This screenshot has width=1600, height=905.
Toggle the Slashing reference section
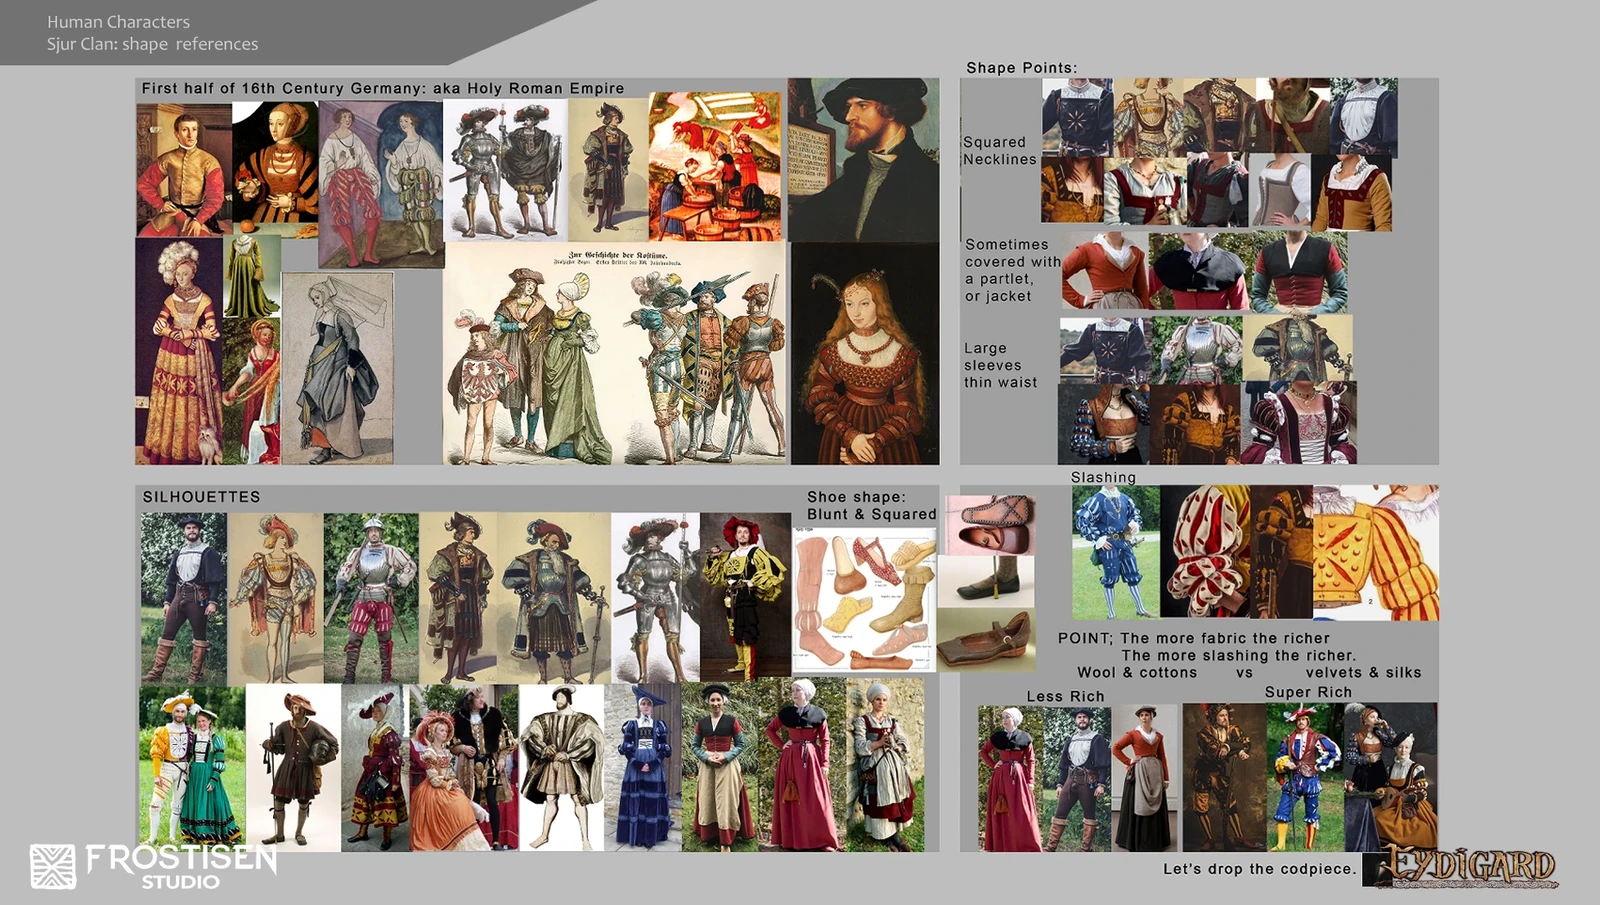point(1104,477)
